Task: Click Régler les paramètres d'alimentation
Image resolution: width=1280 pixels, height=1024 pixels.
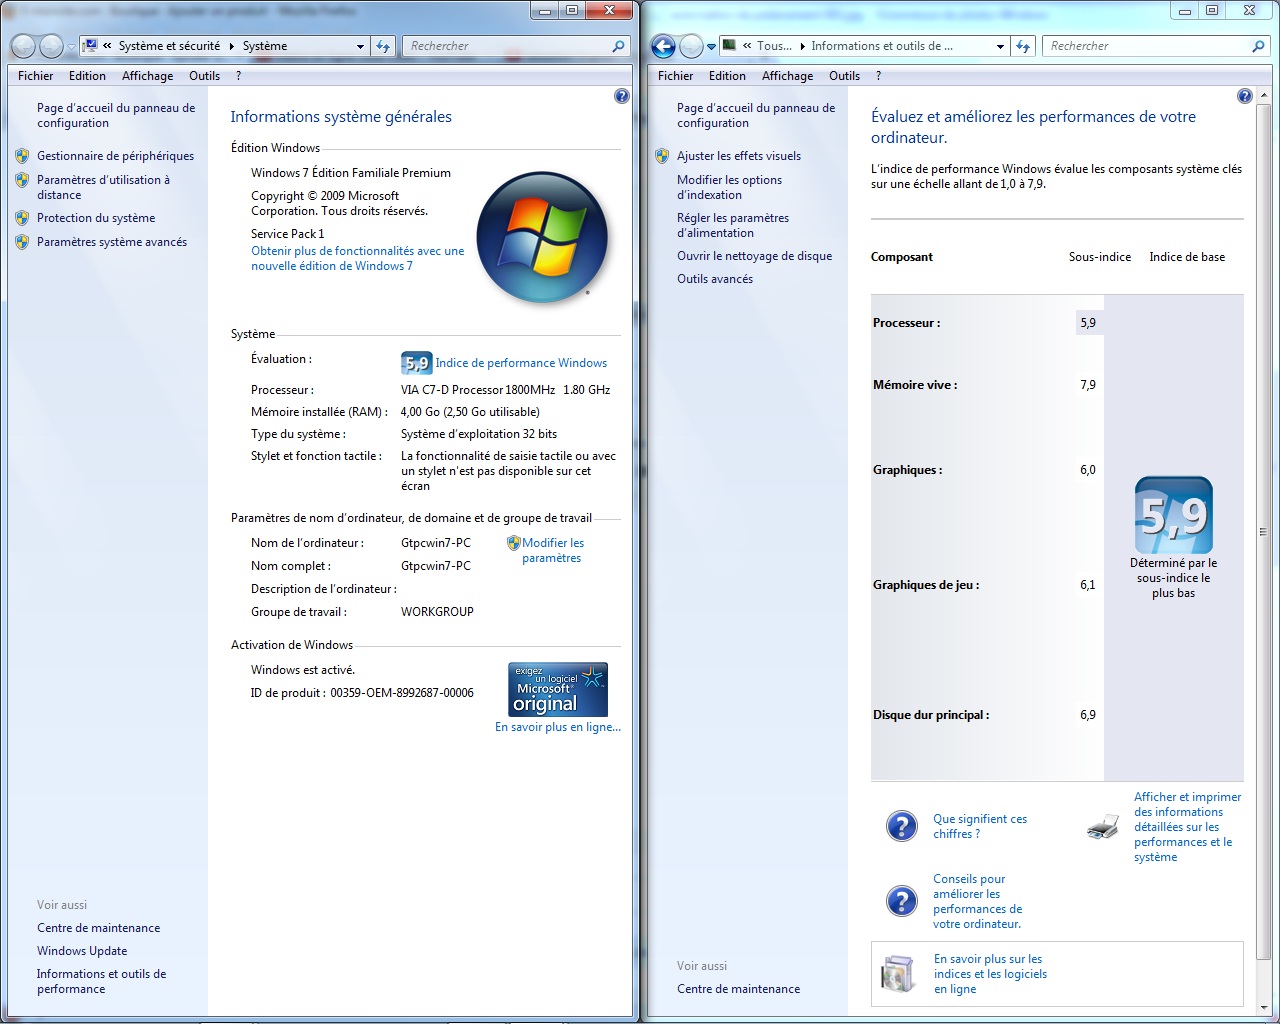Action: click(733, 225)
